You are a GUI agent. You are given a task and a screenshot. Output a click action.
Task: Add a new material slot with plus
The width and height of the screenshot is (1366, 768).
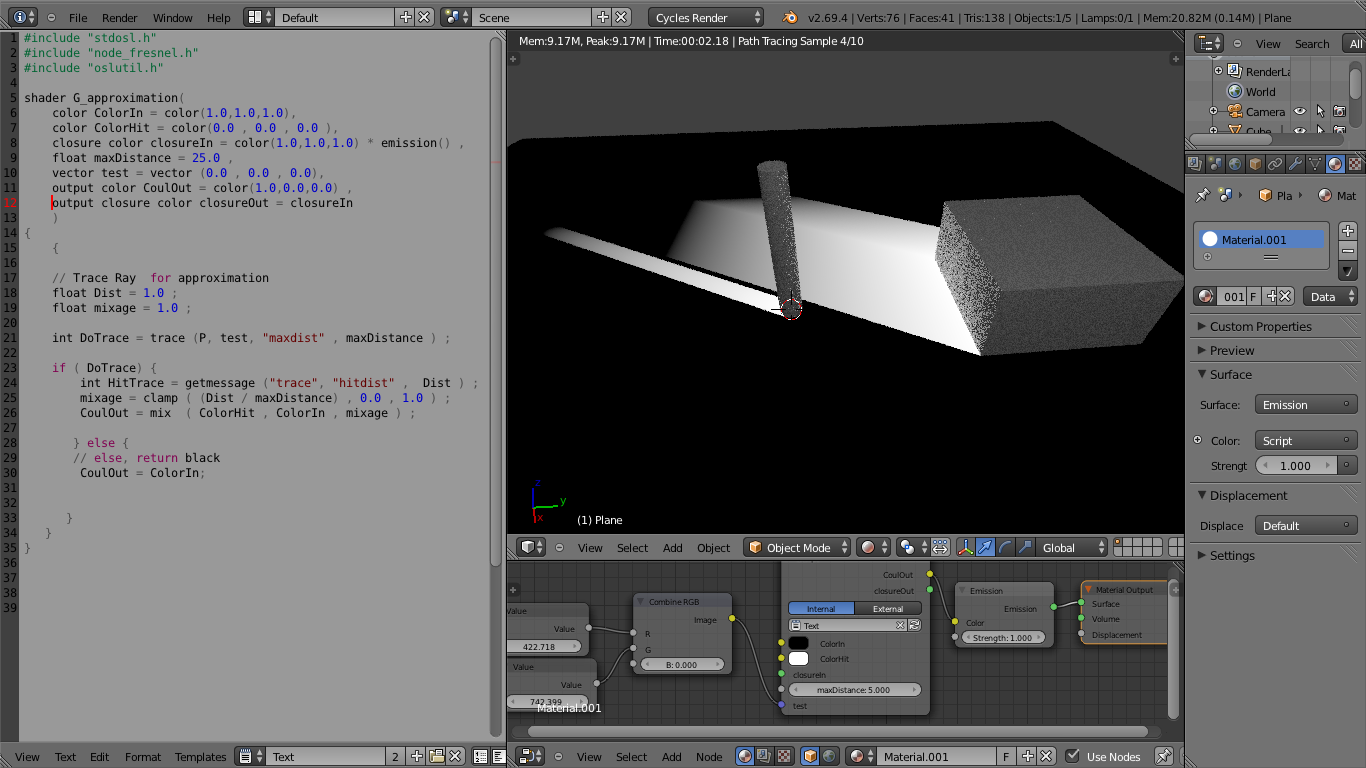(x=1348, y=231)
